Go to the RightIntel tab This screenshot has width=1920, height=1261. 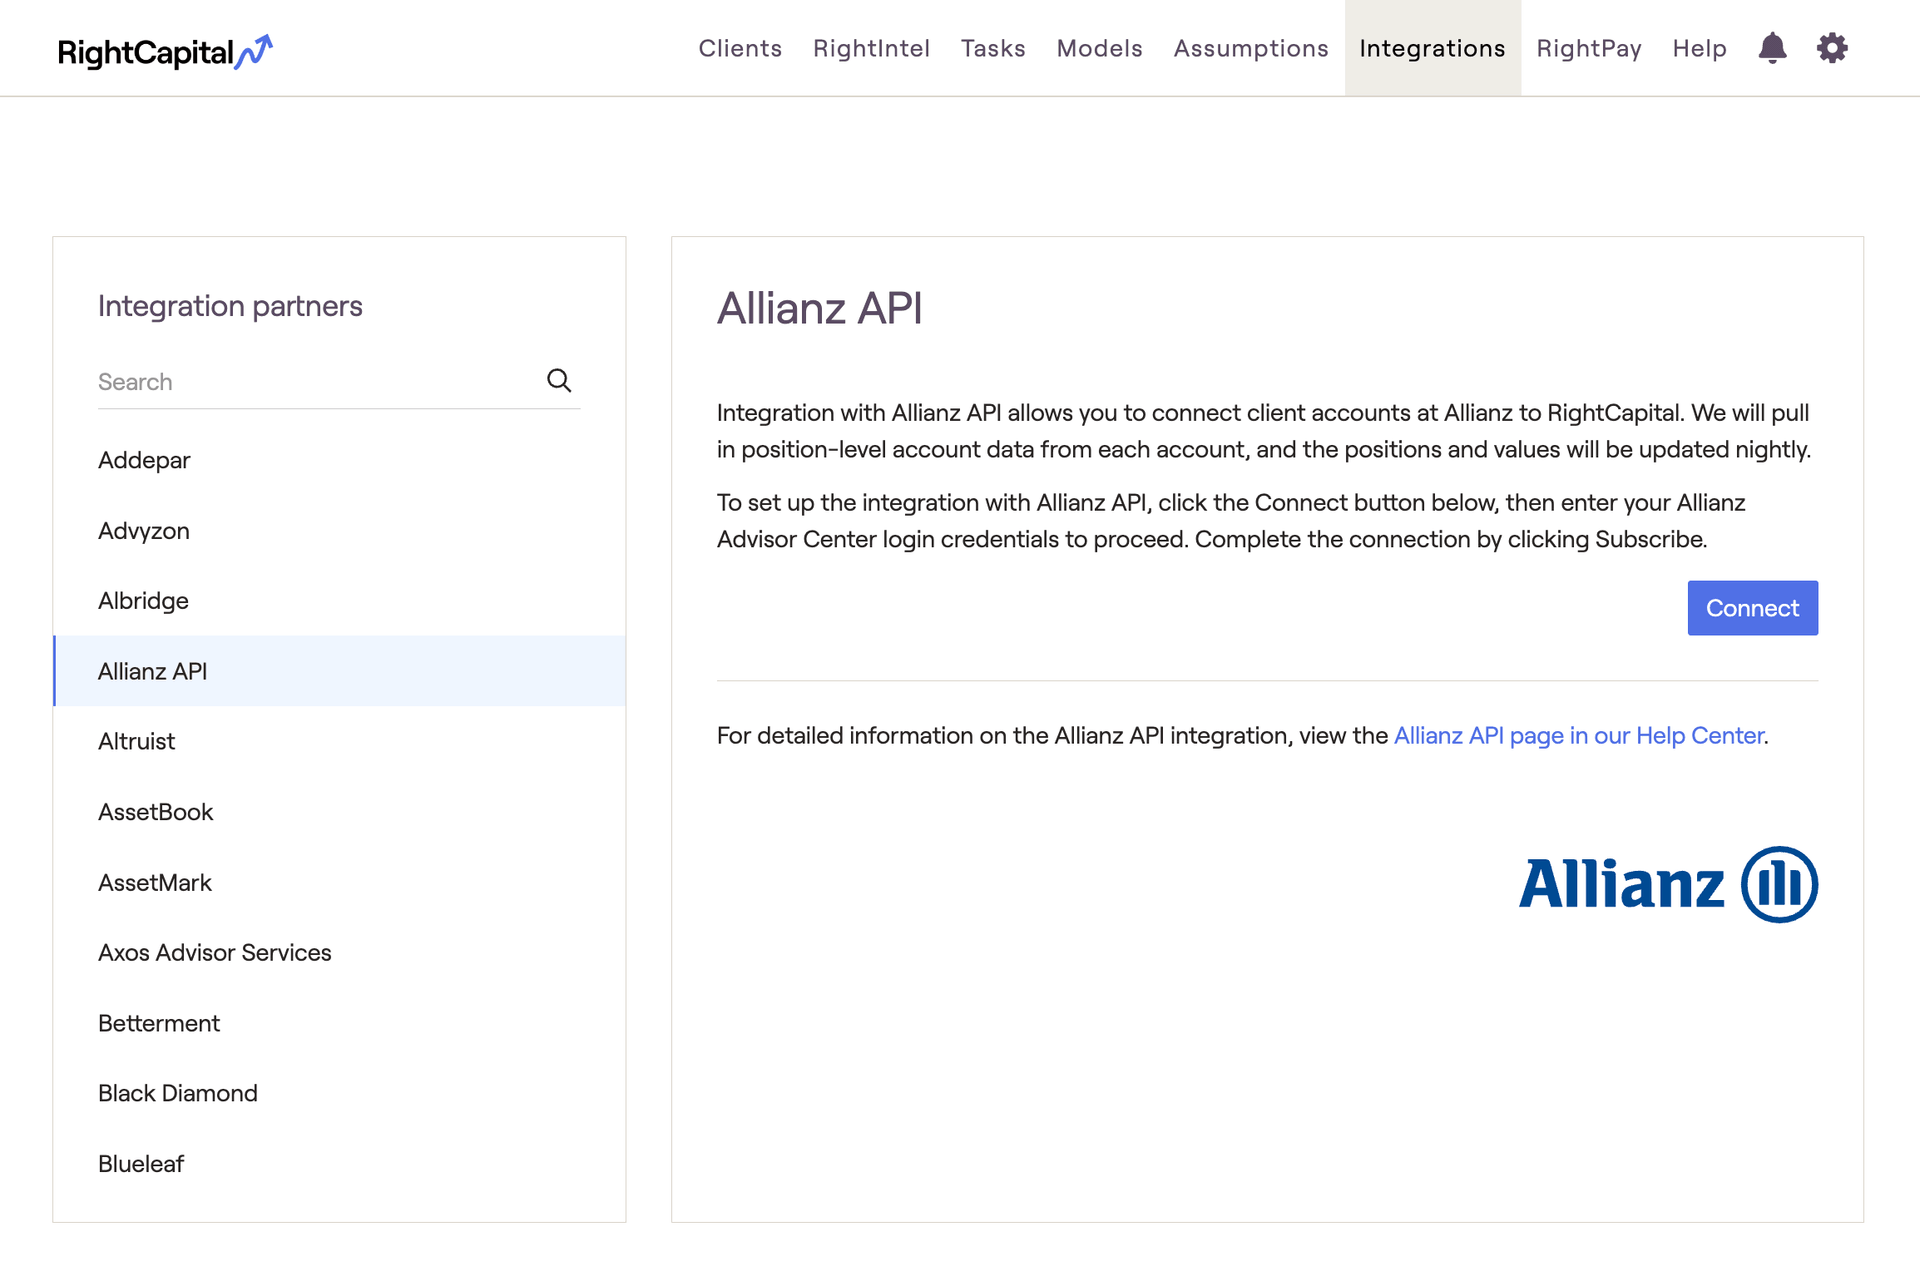871,48
